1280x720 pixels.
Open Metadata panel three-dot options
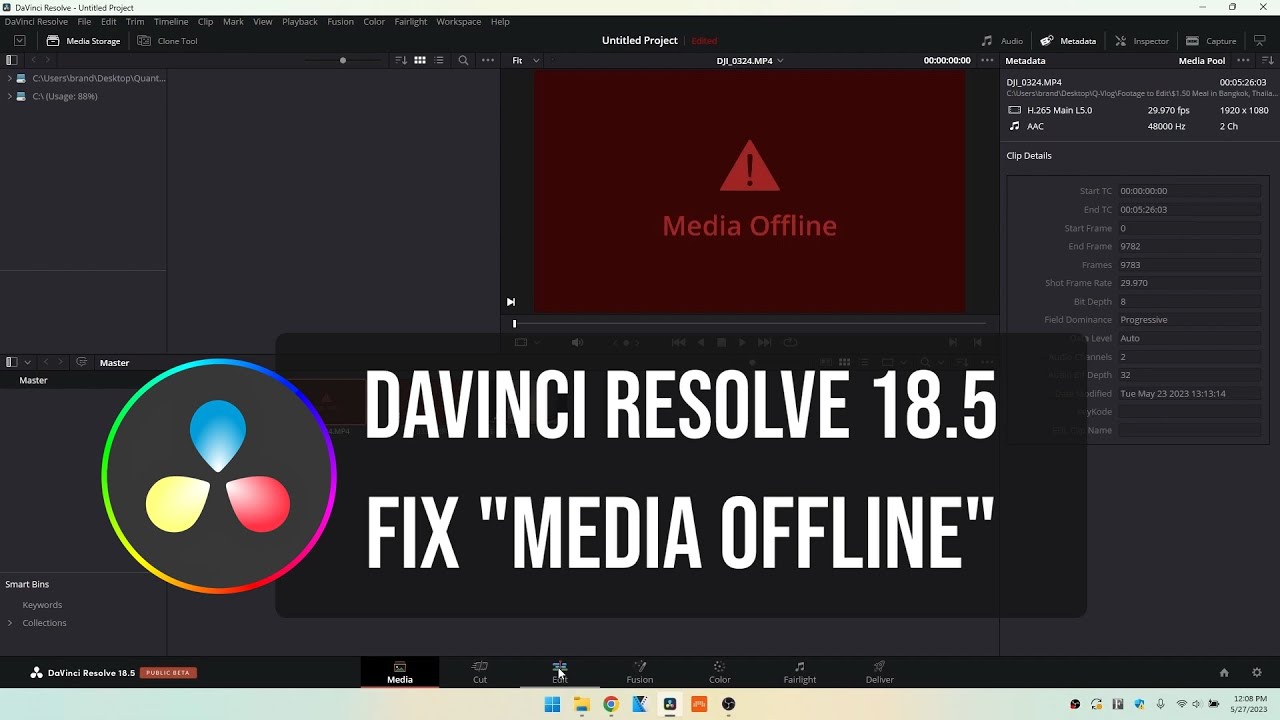coord(1244,60)
